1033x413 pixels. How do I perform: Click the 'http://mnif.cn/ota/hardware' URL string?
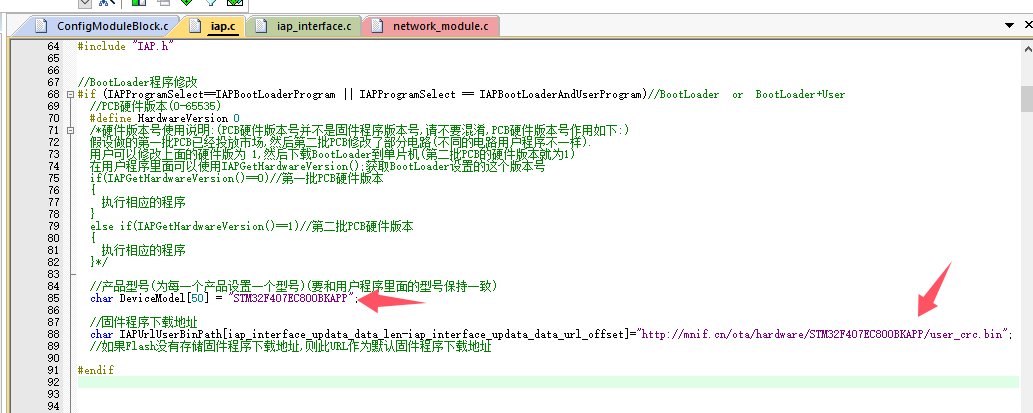[x=823, y=334]
